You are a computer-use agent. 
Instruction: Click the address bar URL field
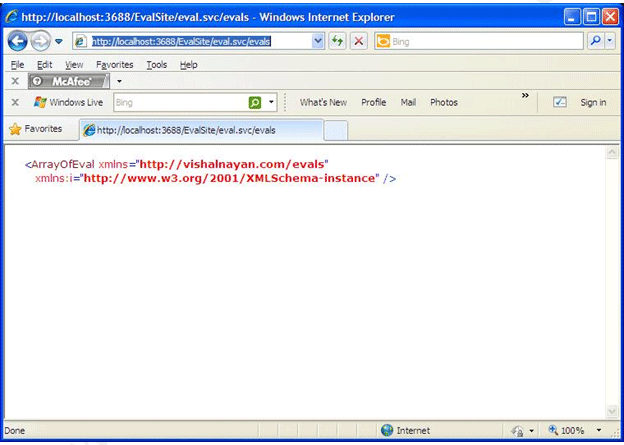point(198,41)
